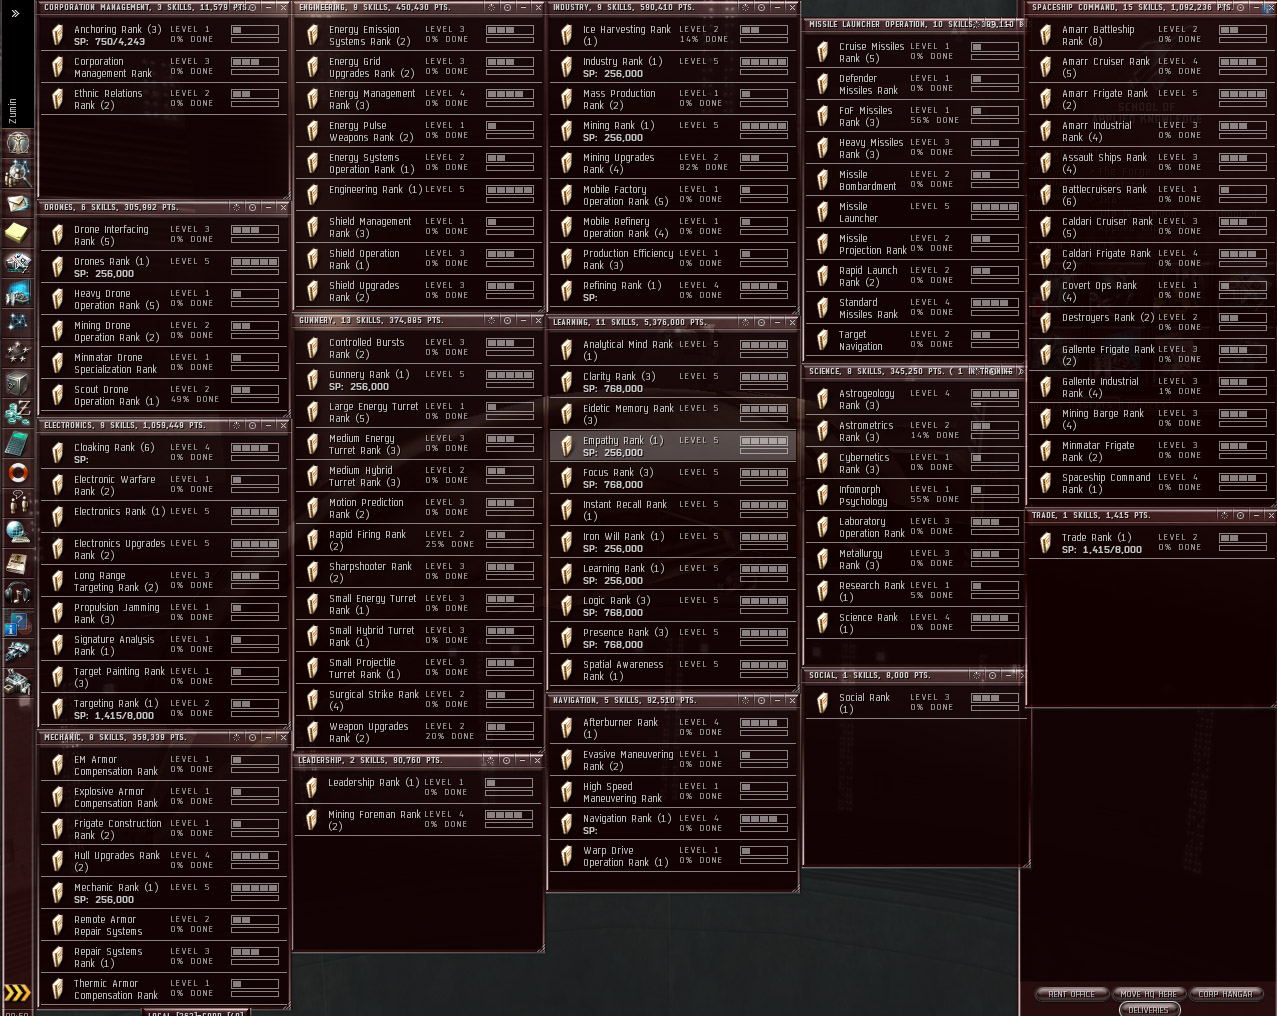Click the circle icon on Electronics window header
1277x1016 pixels.
point(252,425)
